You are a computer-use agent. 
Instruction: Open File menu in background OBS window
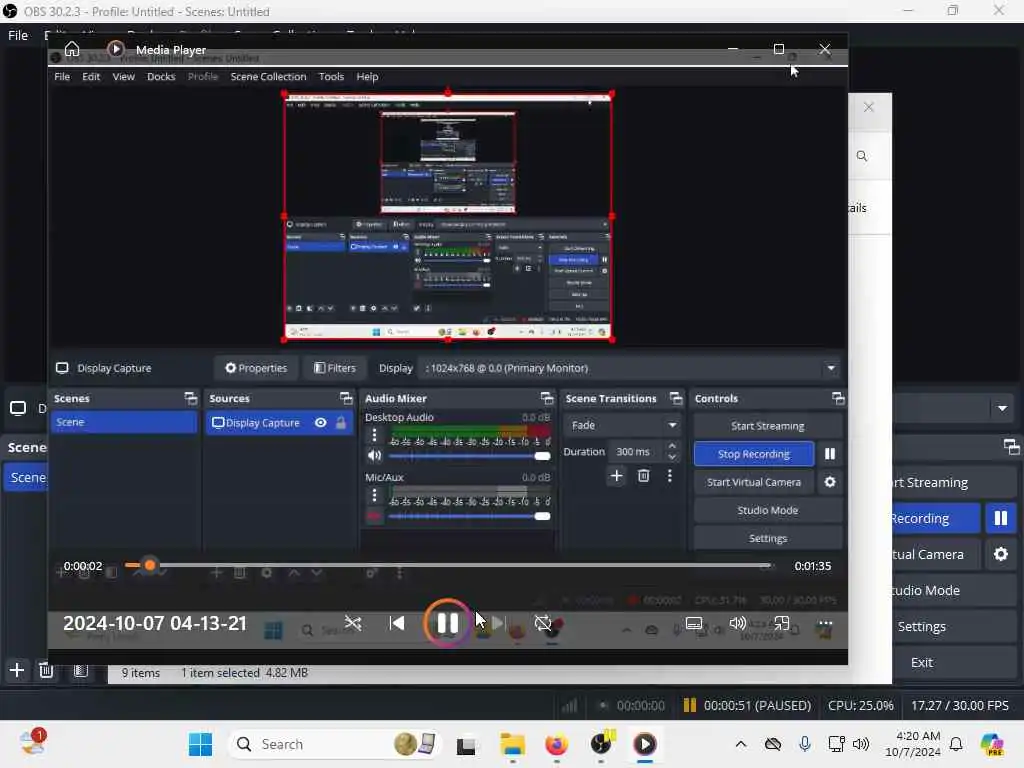pyautogui.click(x=18, y=35)
